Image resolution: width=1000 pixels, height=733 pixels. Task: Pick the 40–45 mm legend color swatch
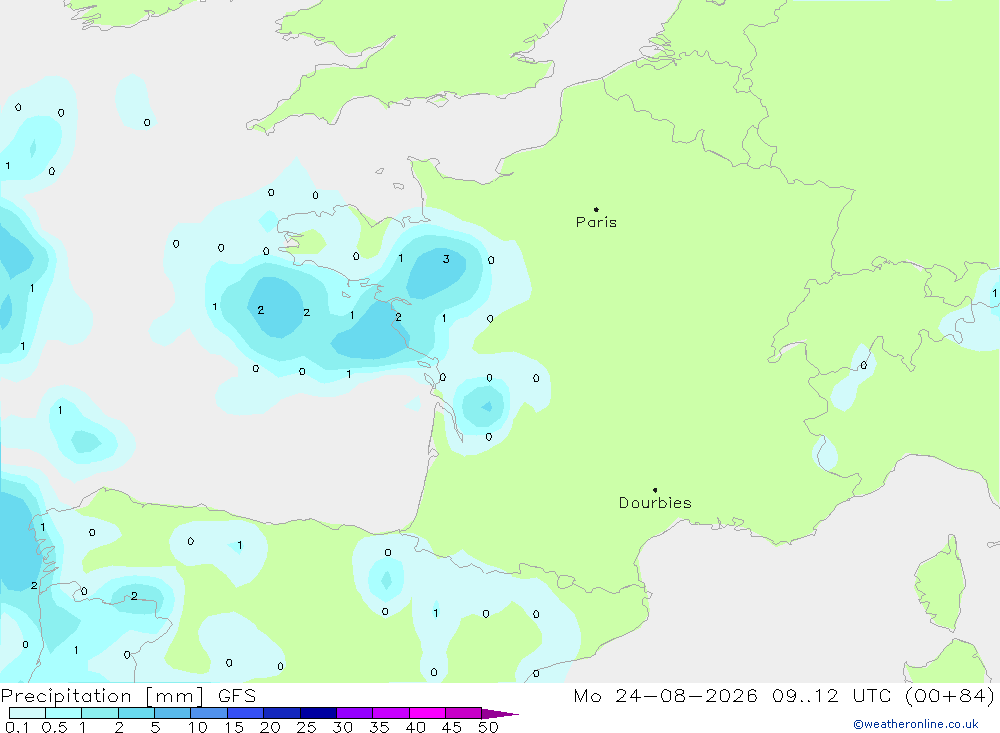click(427, 713)
